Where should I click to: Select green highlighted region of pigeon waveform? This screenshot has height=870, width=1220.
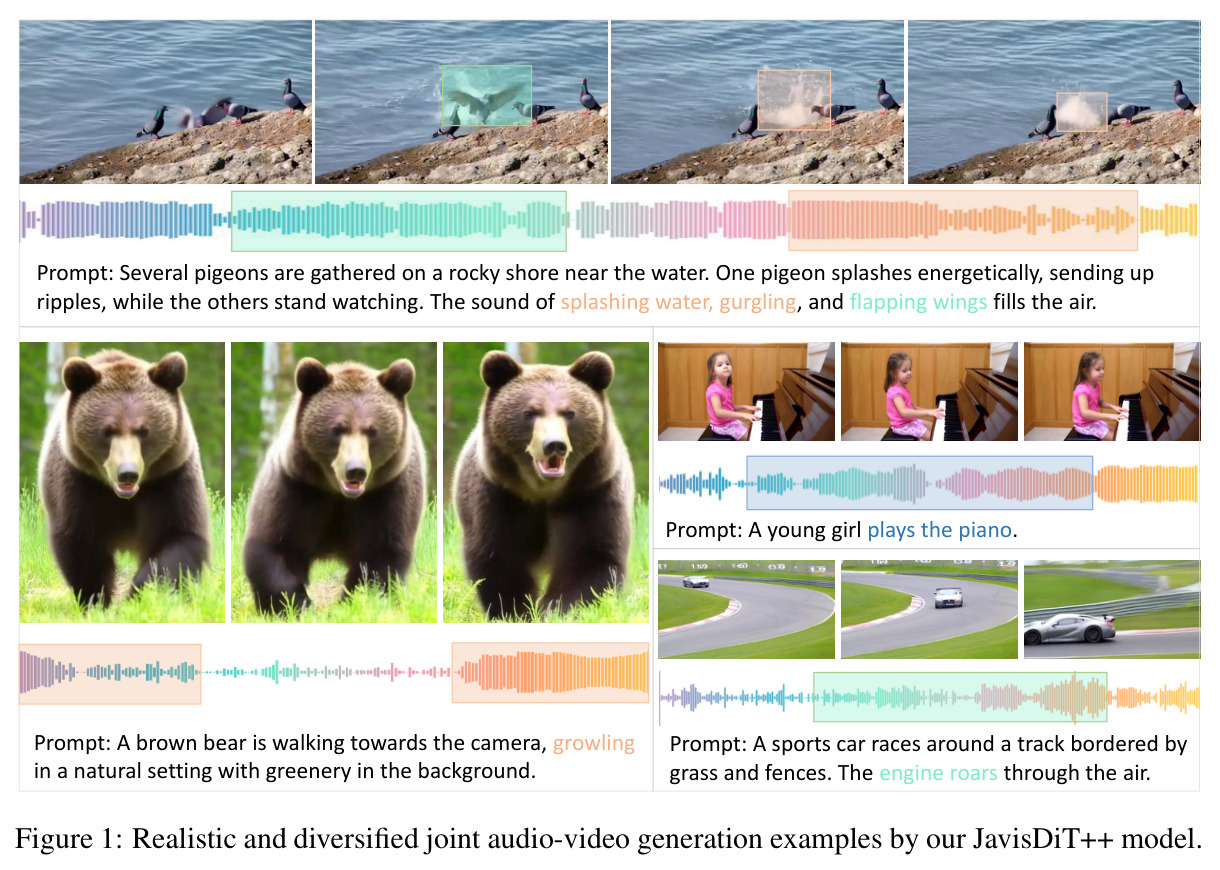399,220
